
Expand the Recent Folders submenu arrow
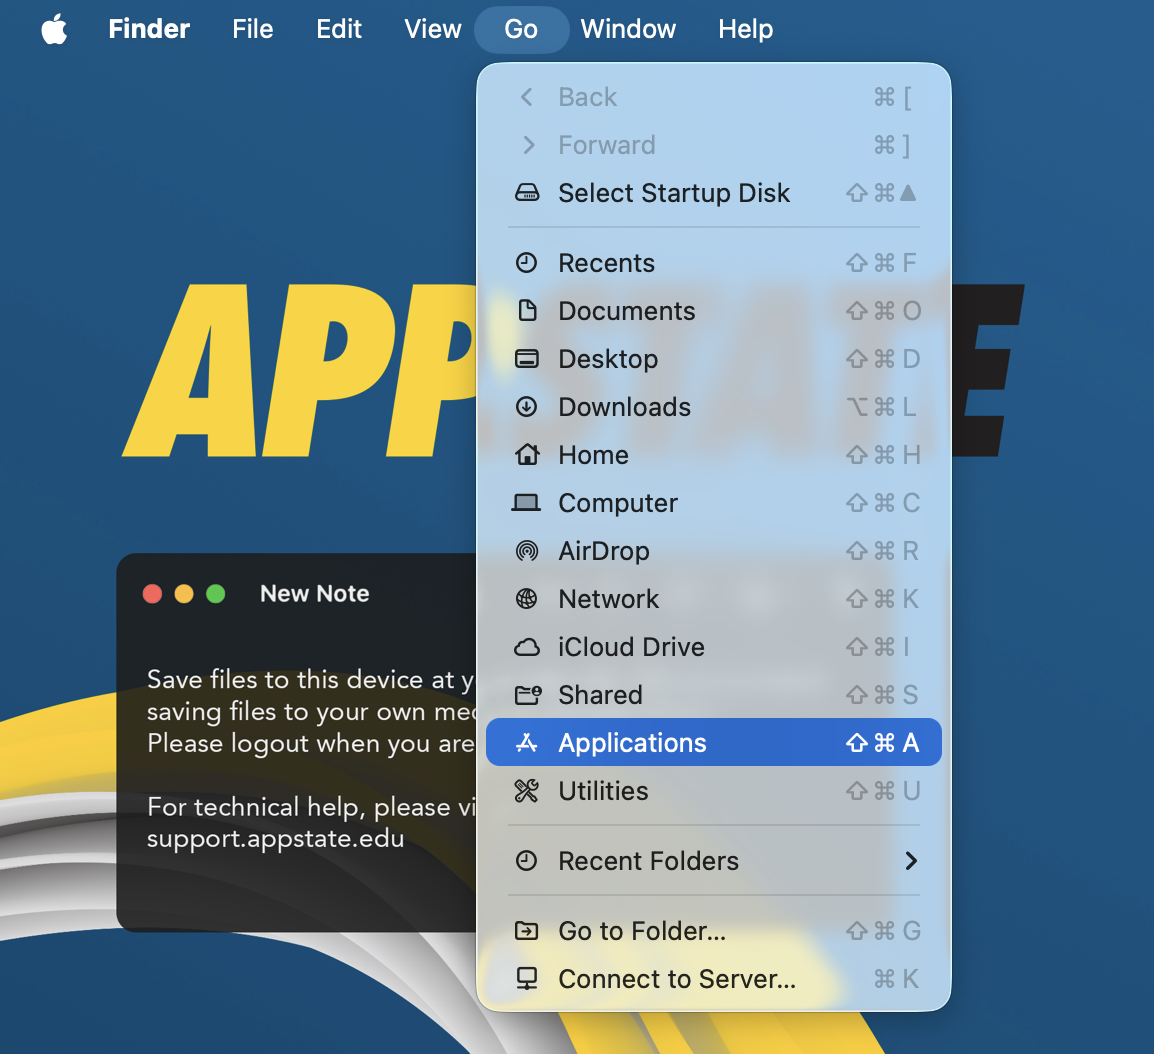911,860
